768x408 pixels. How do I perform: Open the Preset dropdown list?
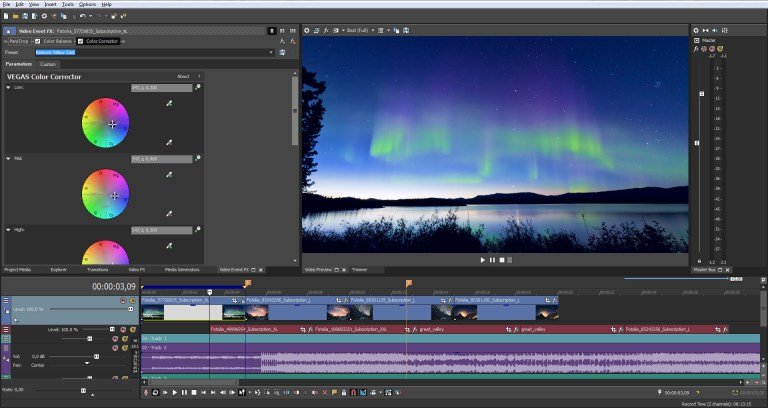pyautogui.click(x=271, y=52)
